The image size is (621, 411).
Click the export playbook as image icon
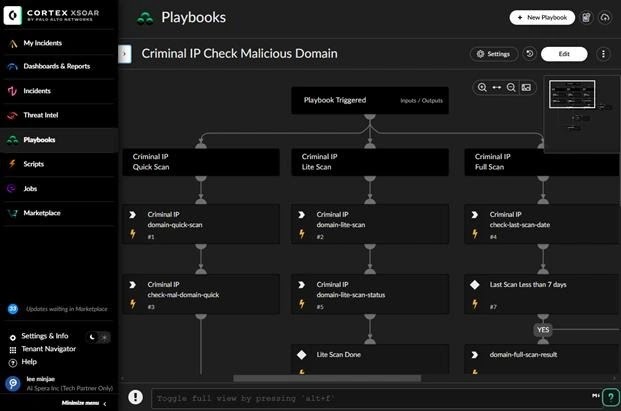click(526, 88)
